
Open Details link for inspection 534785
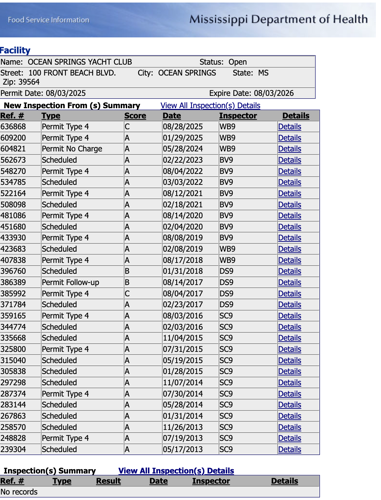coord(289,182)
